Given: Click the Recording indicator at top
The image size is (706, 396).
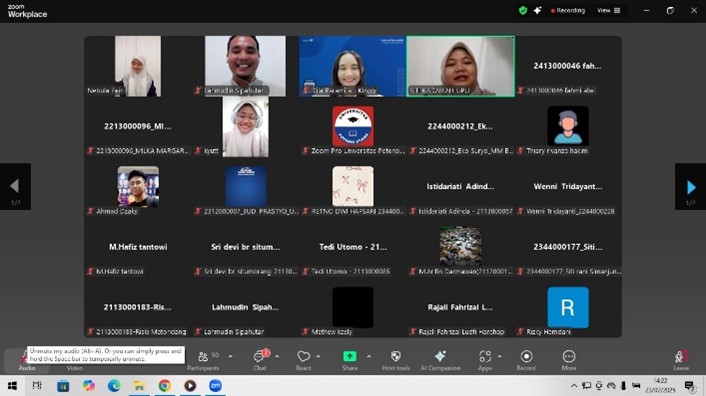Looking at the screenshot, I should click(x=568, y=10).
